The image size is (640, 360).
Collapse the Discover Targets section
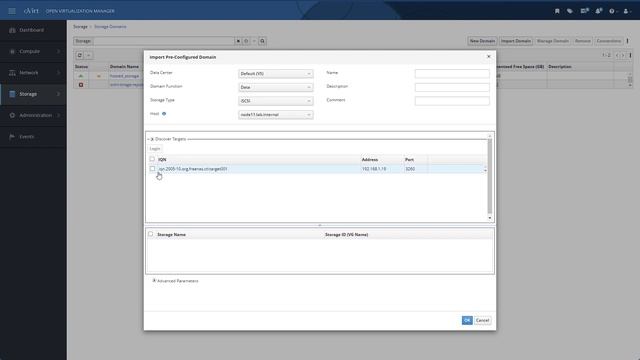(152, 139)
